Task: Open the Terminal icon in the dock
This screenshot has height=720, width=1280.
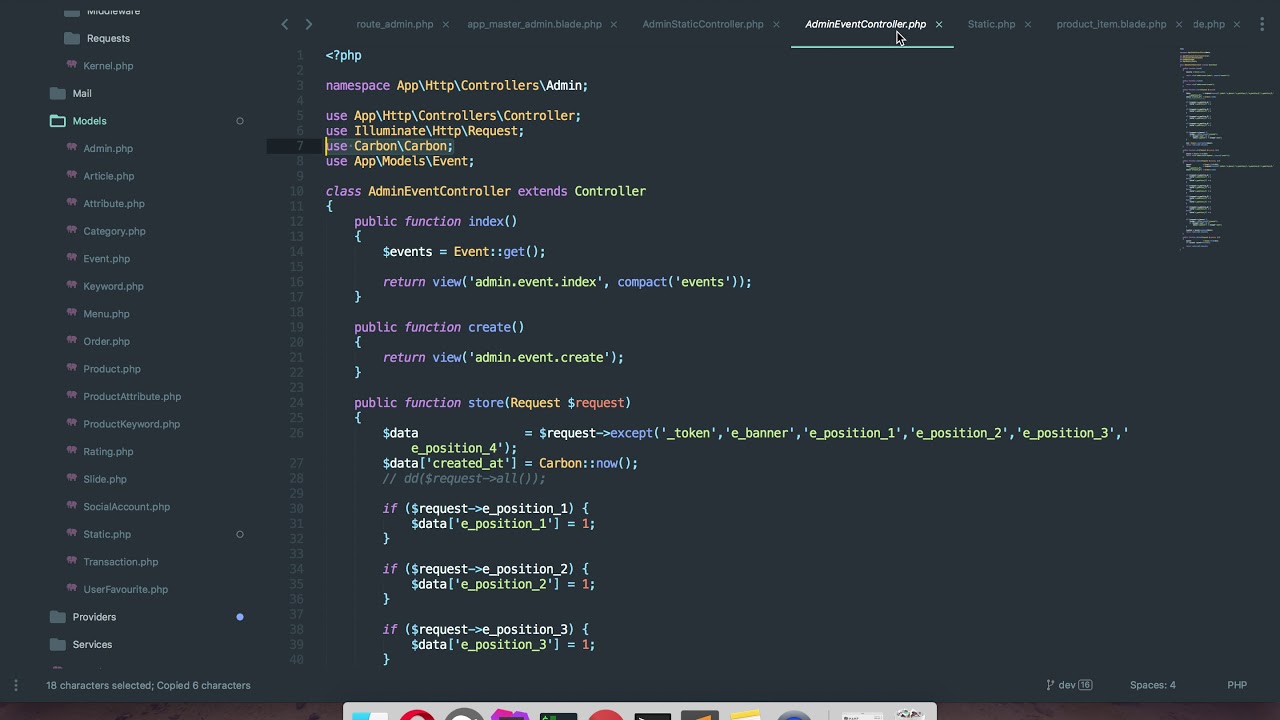Action: (x=652, y=715)
